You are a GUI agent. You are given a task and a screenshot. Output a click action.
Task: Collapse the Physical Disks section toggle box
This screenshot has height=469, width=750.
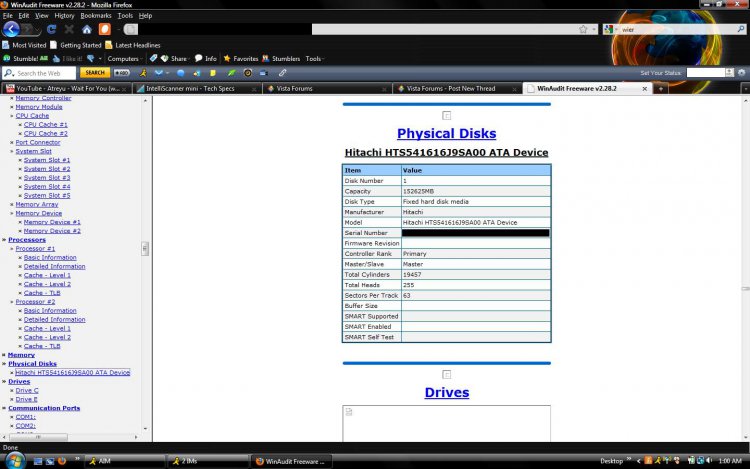[x=446, y=116]
